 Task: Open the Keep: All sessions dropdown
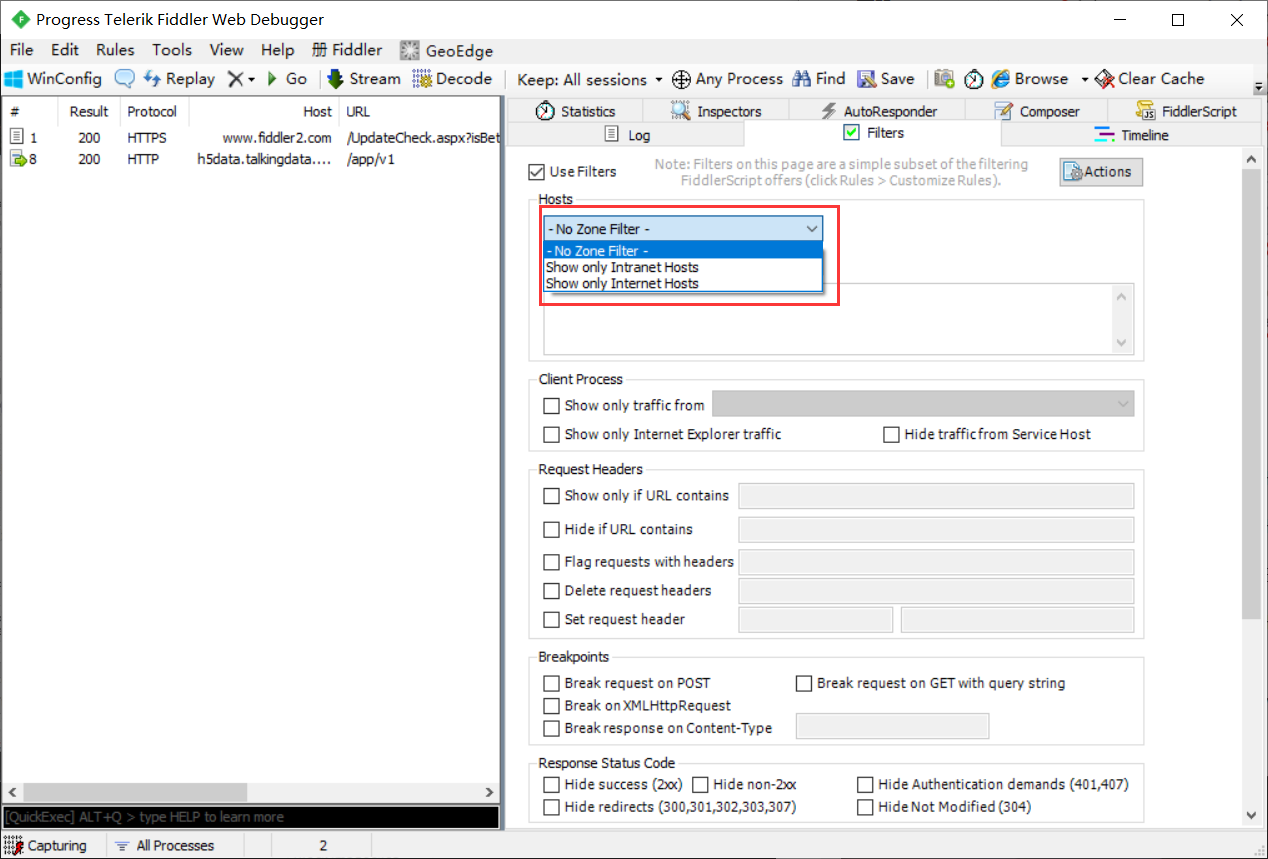[590, 80]
